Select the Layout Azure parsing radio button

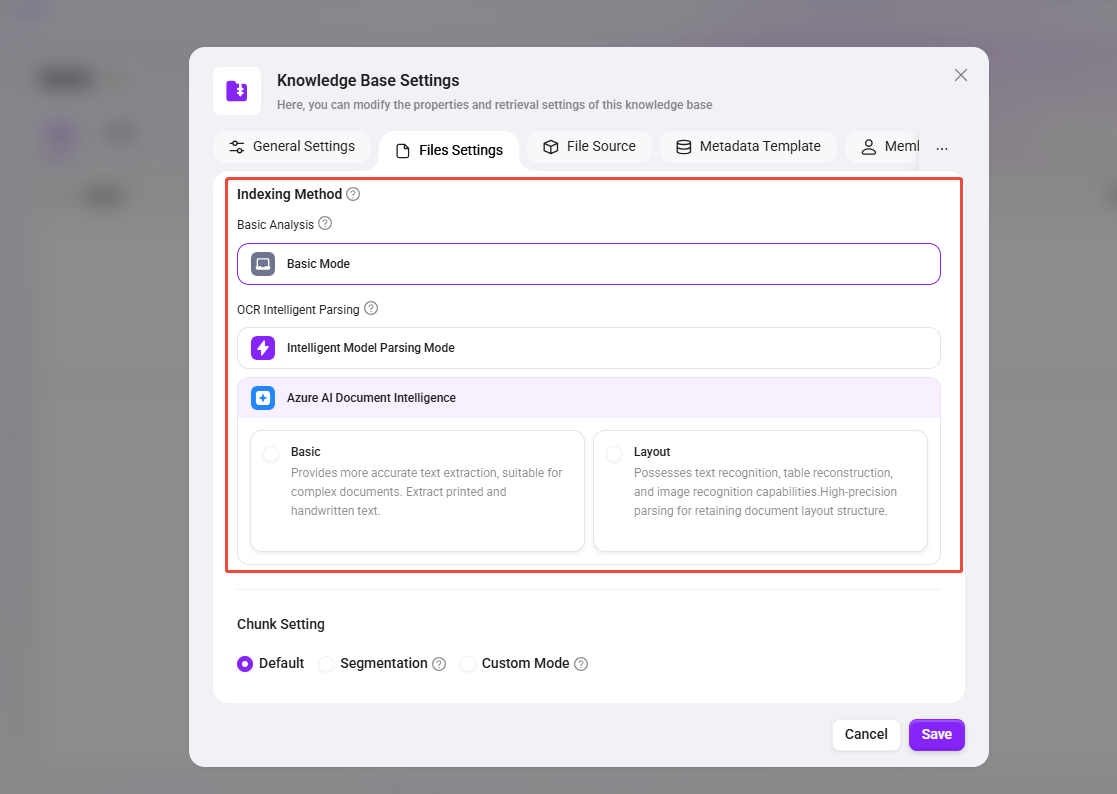613,454
